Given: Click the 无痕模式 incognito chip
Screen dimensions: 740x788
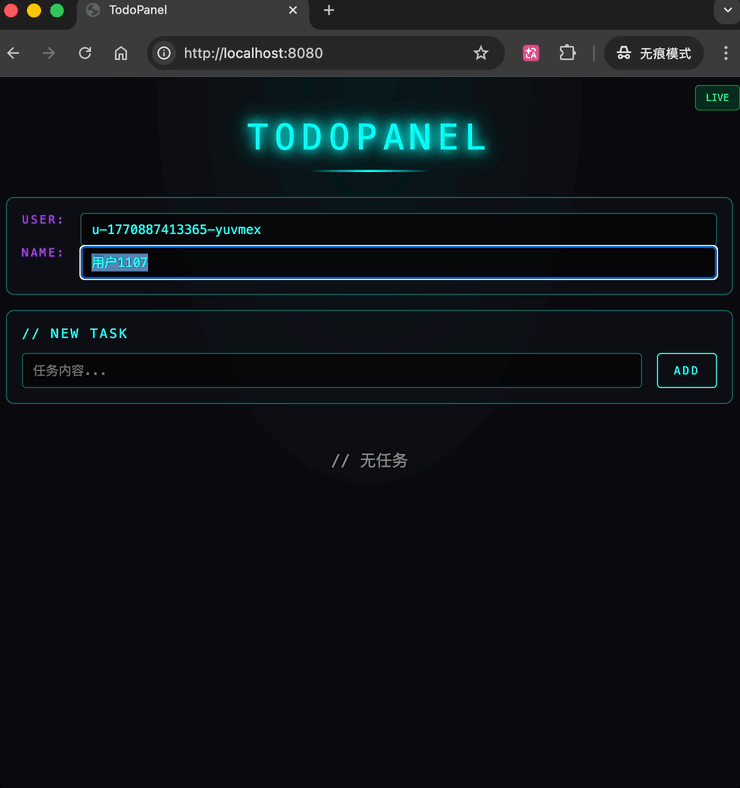Looking at the screenshot, I should pyautogui.click(x=654, y=53).
